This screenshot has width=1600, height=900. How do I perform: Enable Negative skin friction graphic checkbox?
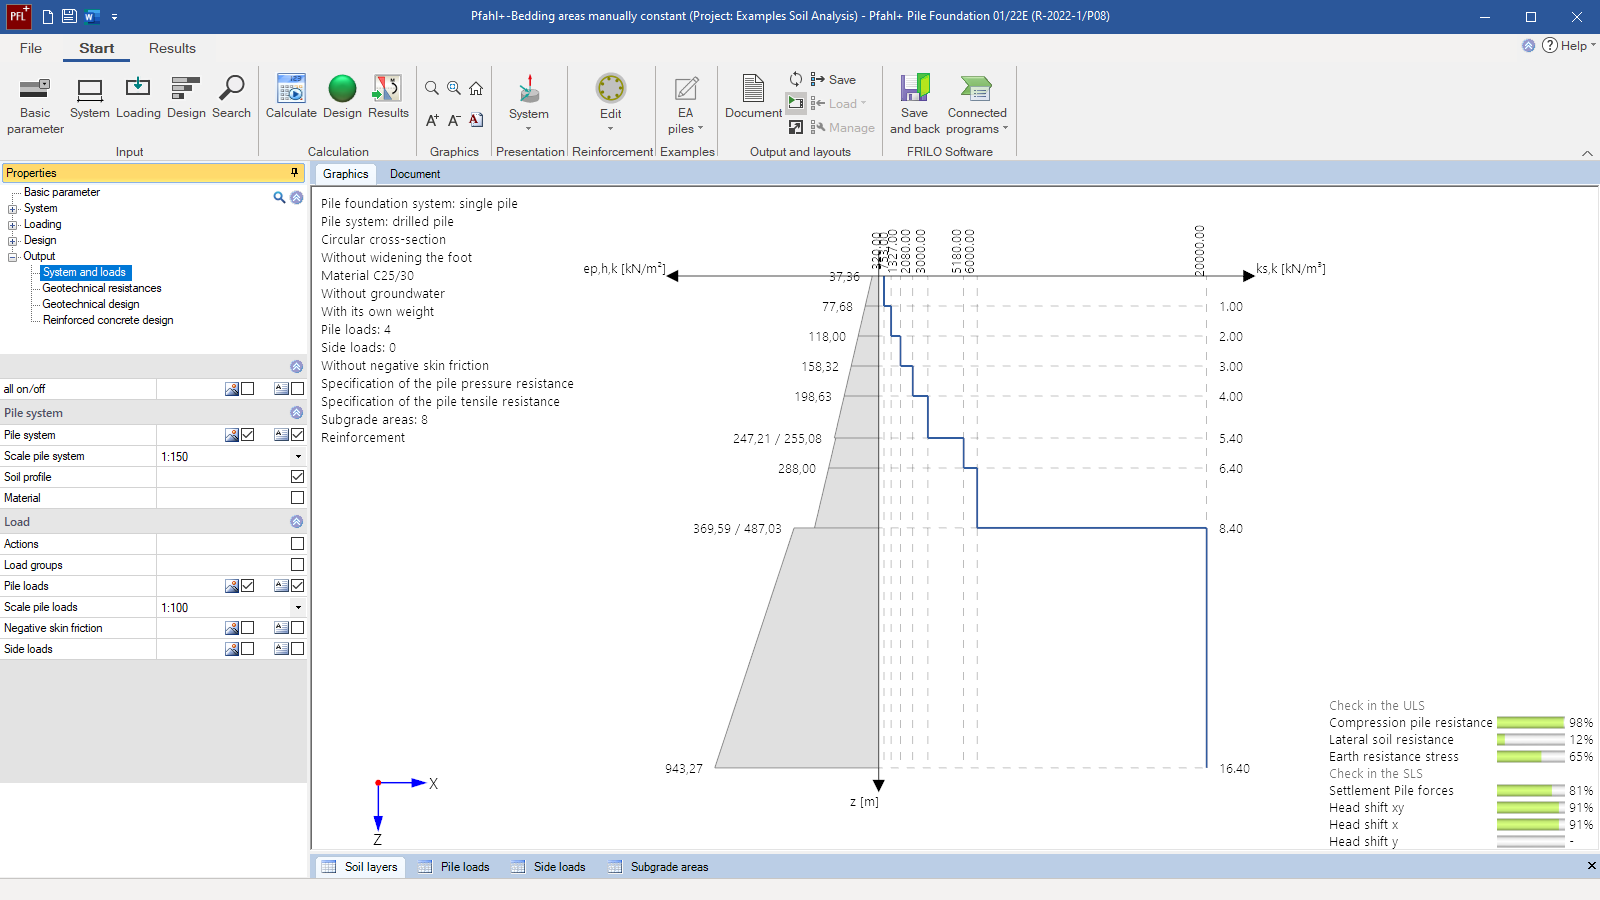pyautogui.click(x=248, y=628)
